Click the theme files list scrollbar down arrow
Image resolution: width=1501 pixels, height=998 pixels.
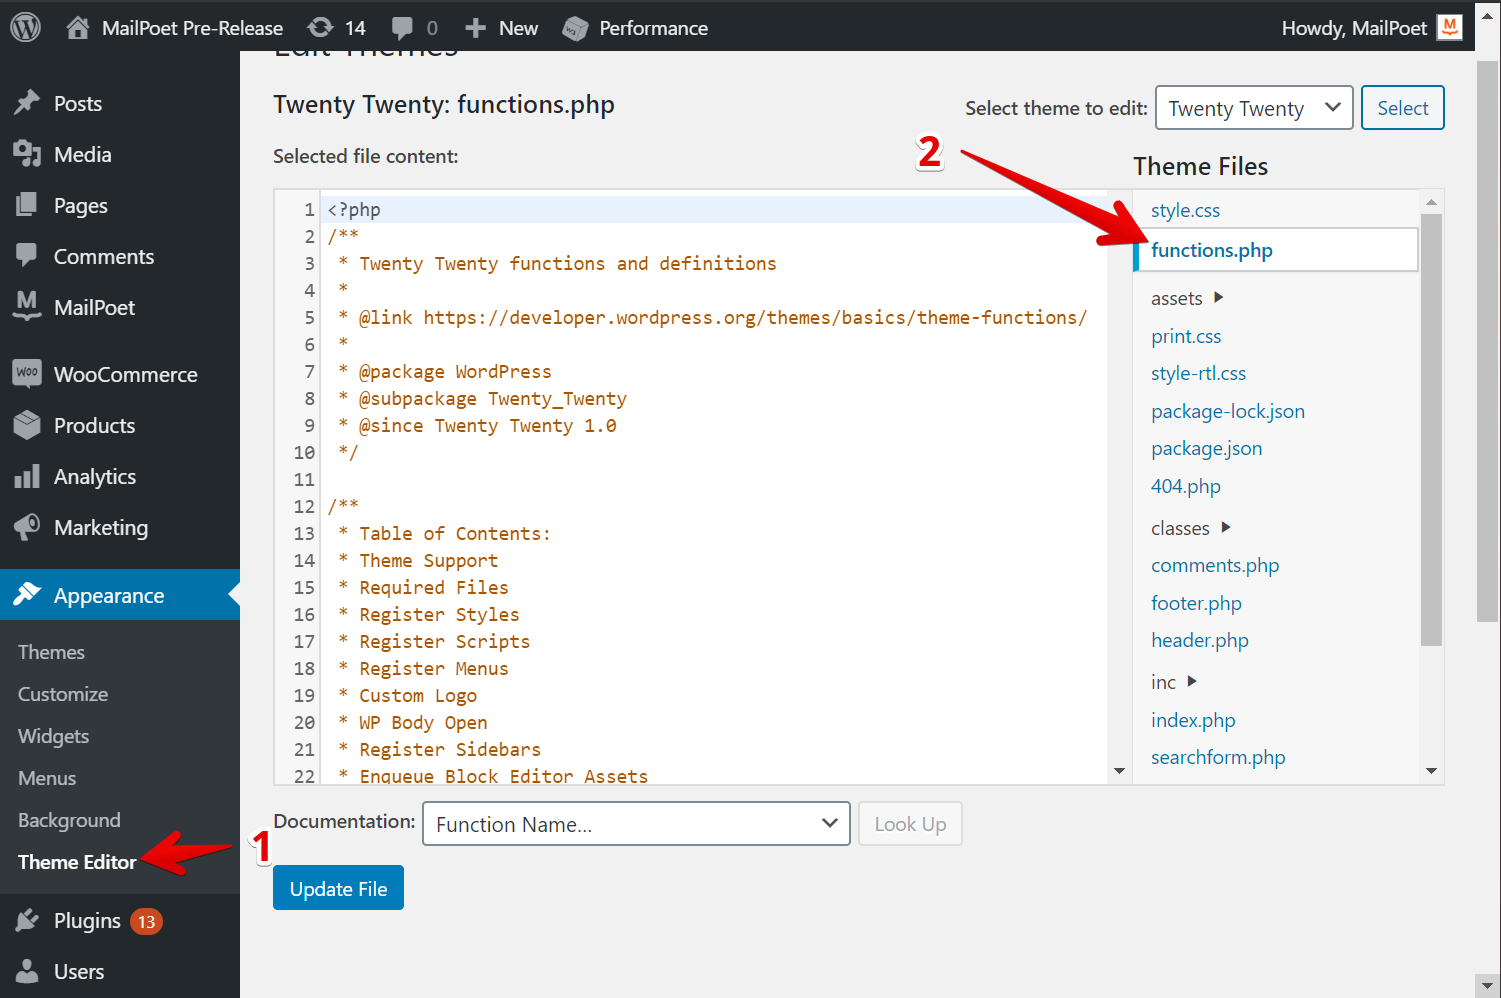[x=1431, y=771]
